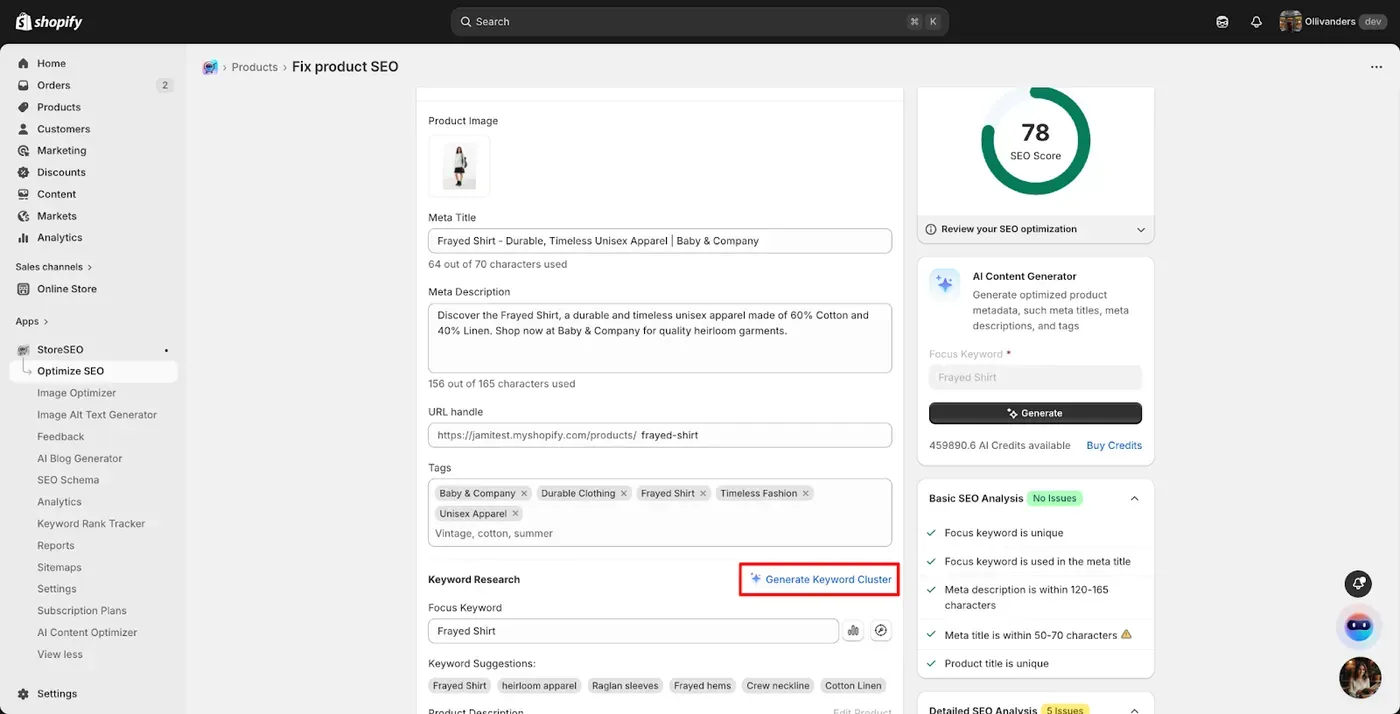
Task: Collapse the Basic SEO Analysis section
Action: pos(1134,498)
